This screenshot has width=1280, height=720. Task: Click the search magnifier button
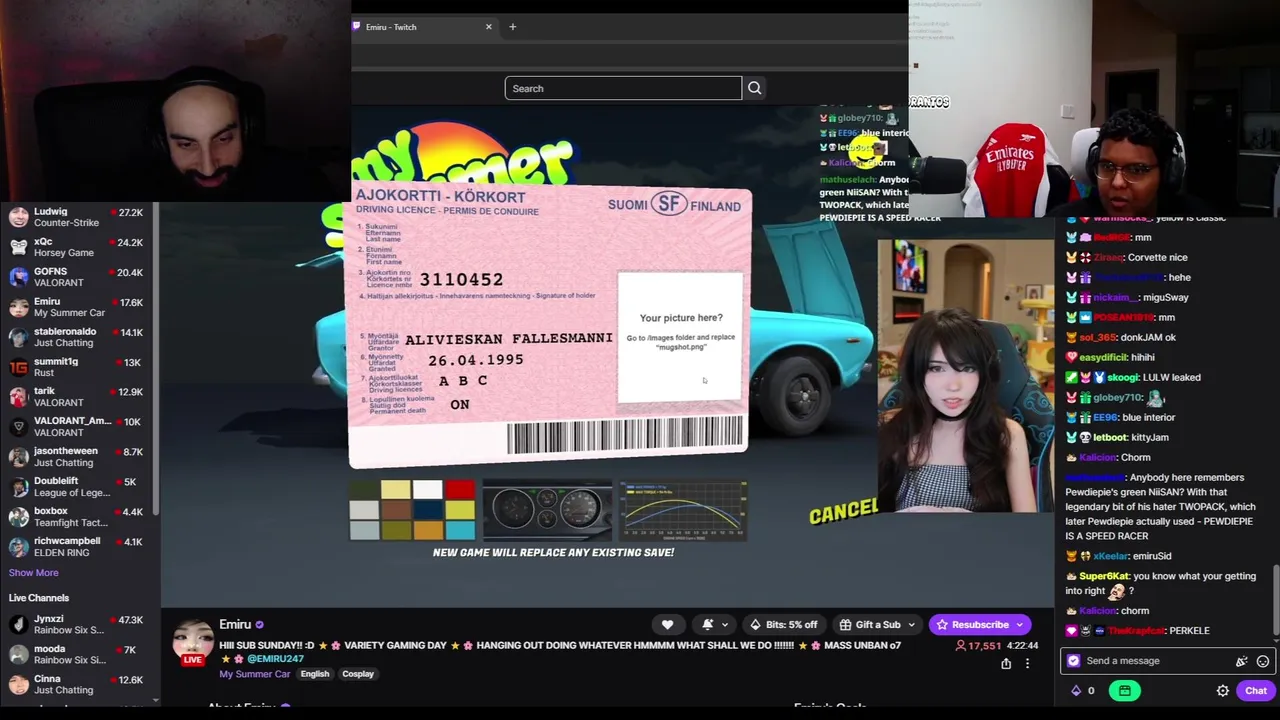coord(754,88)
